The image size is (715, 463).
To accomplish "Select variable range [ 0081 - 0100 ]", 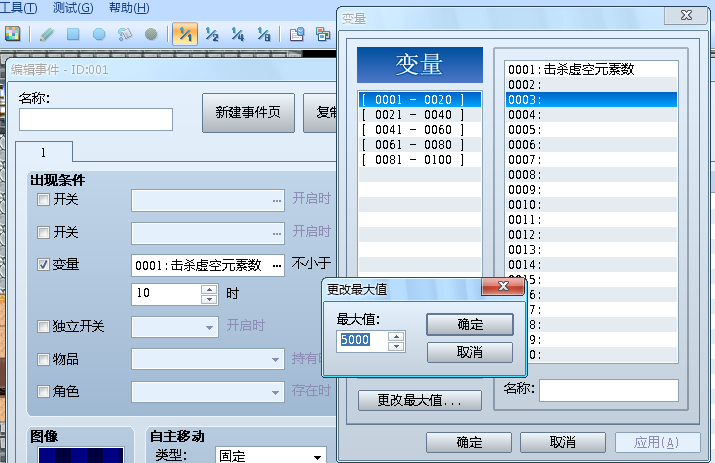I will 420,160.
